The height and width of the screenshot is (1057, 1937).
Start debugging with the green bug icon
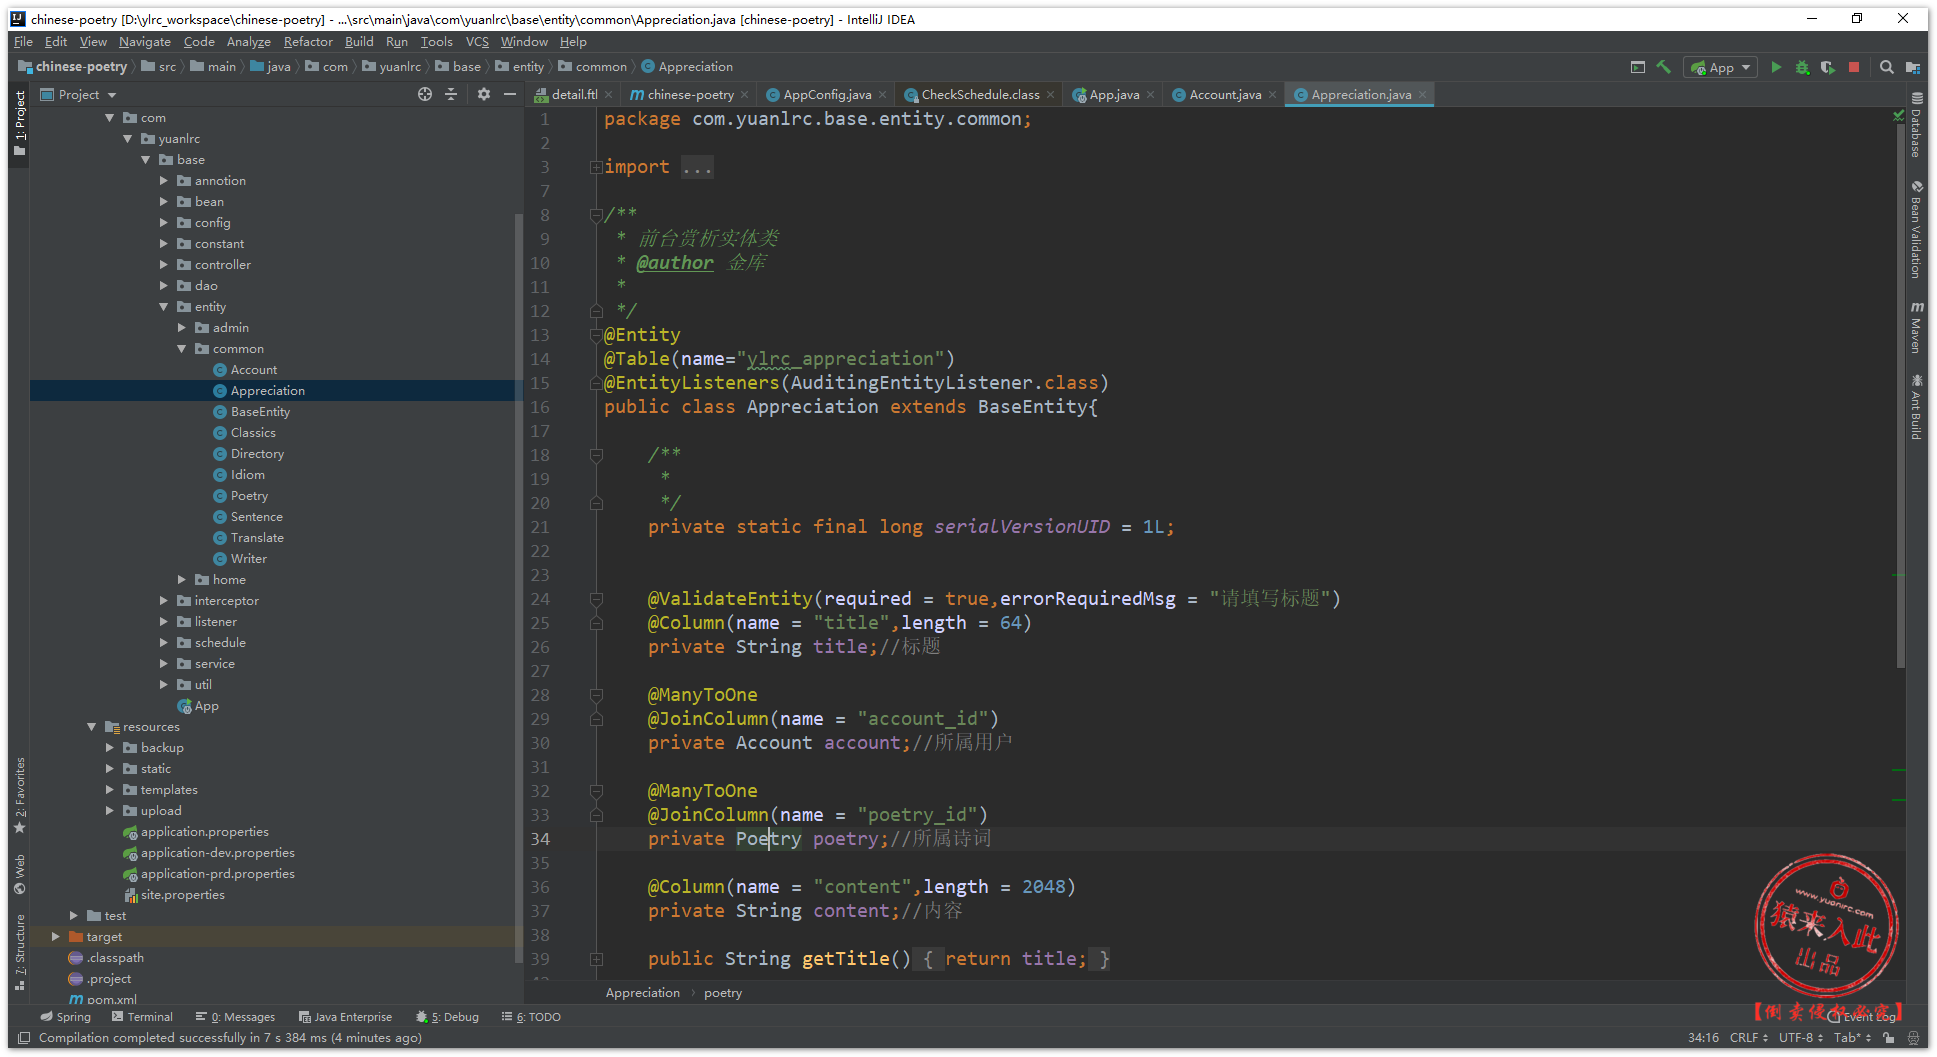(1802, 67)
